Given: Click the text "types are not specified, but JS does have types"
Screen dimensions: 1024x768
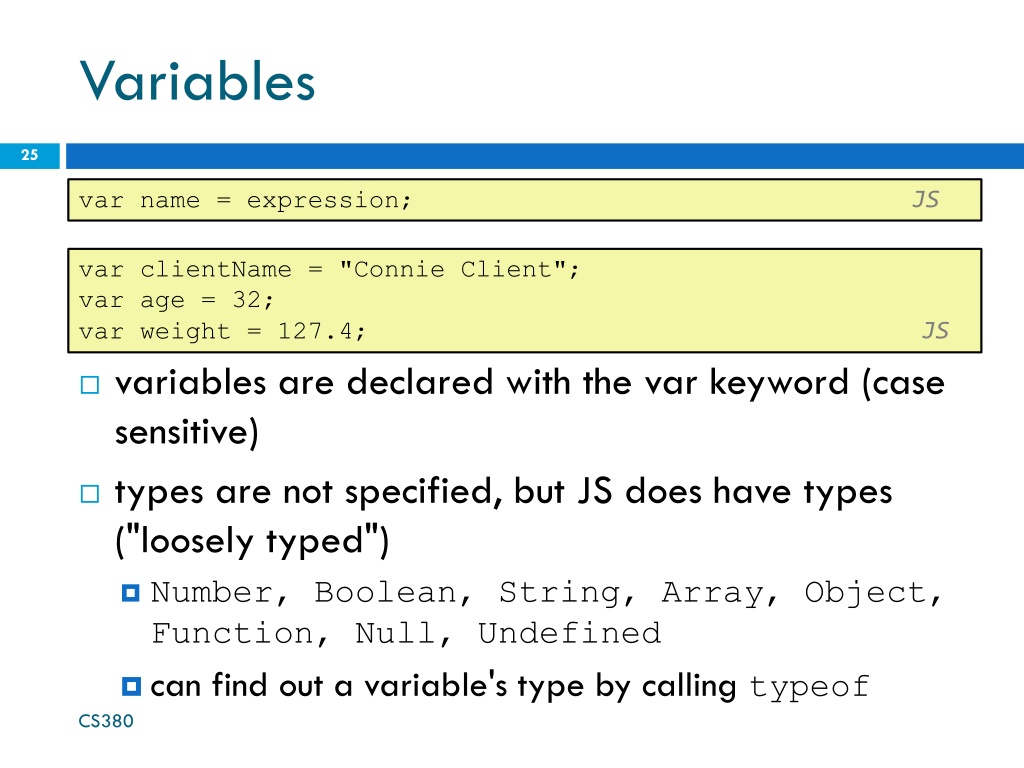Looking at the screenshot, I should pyautogui.click(x=504, y=492).
